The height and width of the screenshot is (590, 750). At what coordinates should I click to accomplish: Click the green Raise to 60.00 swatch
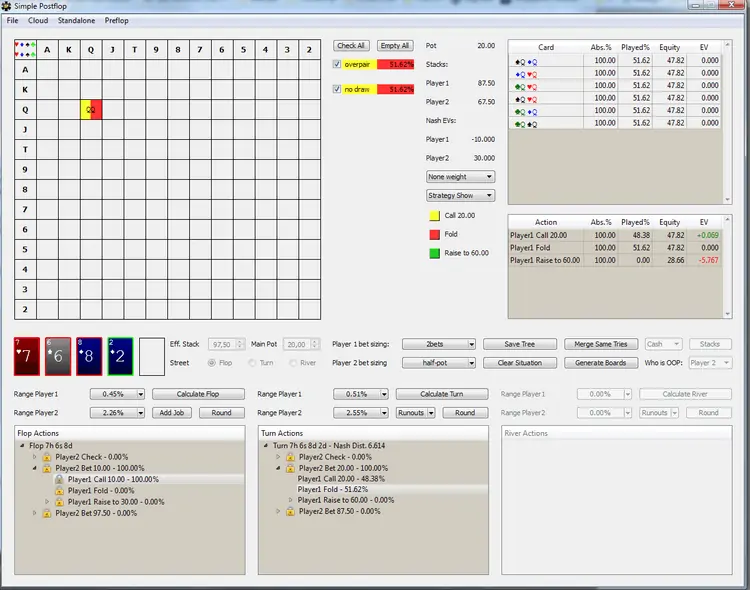click(434, 253)
